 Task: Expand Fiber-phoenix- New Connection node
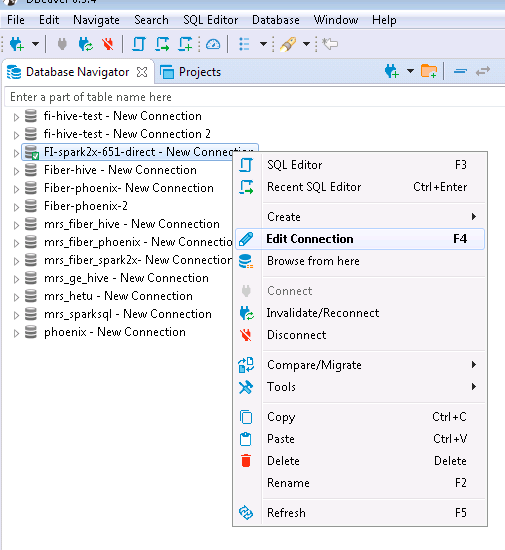pyautogui.click(x=16, y=189)
